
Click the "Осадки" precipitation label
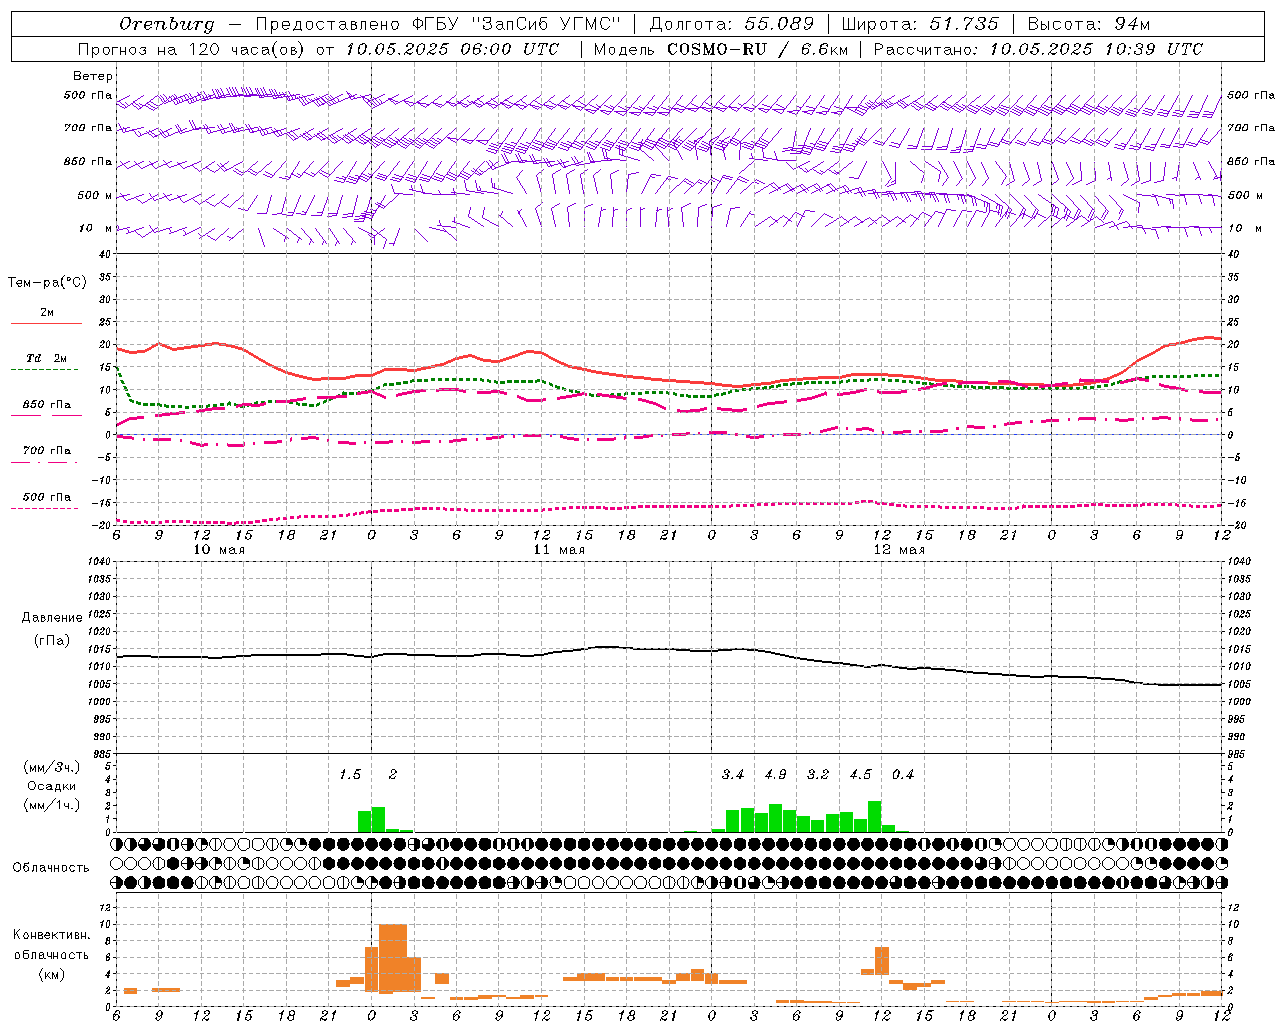52,786
